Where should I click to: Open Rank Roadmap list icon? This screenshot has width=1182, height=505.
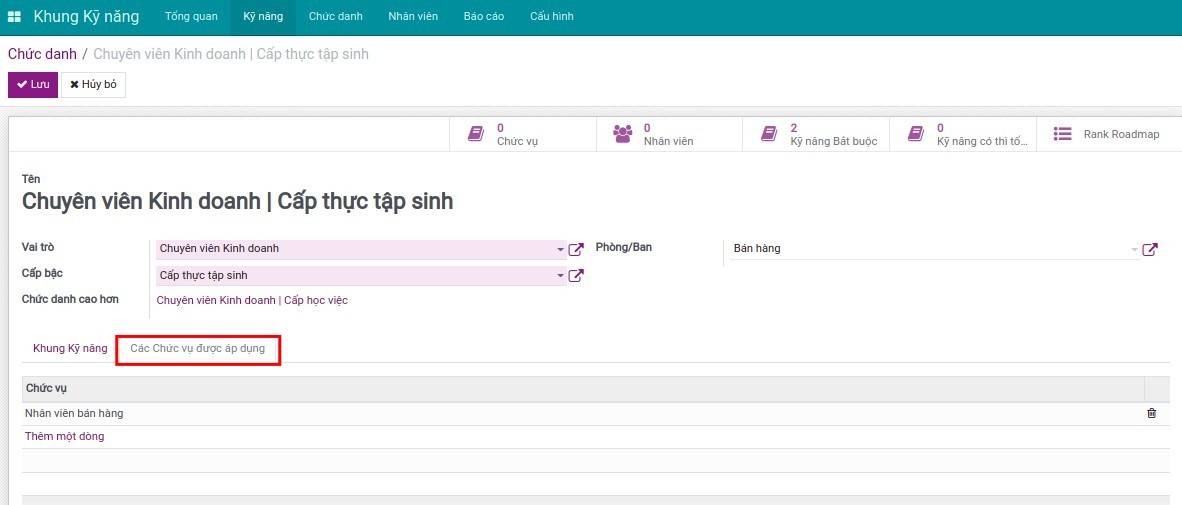click(1062, 134)
